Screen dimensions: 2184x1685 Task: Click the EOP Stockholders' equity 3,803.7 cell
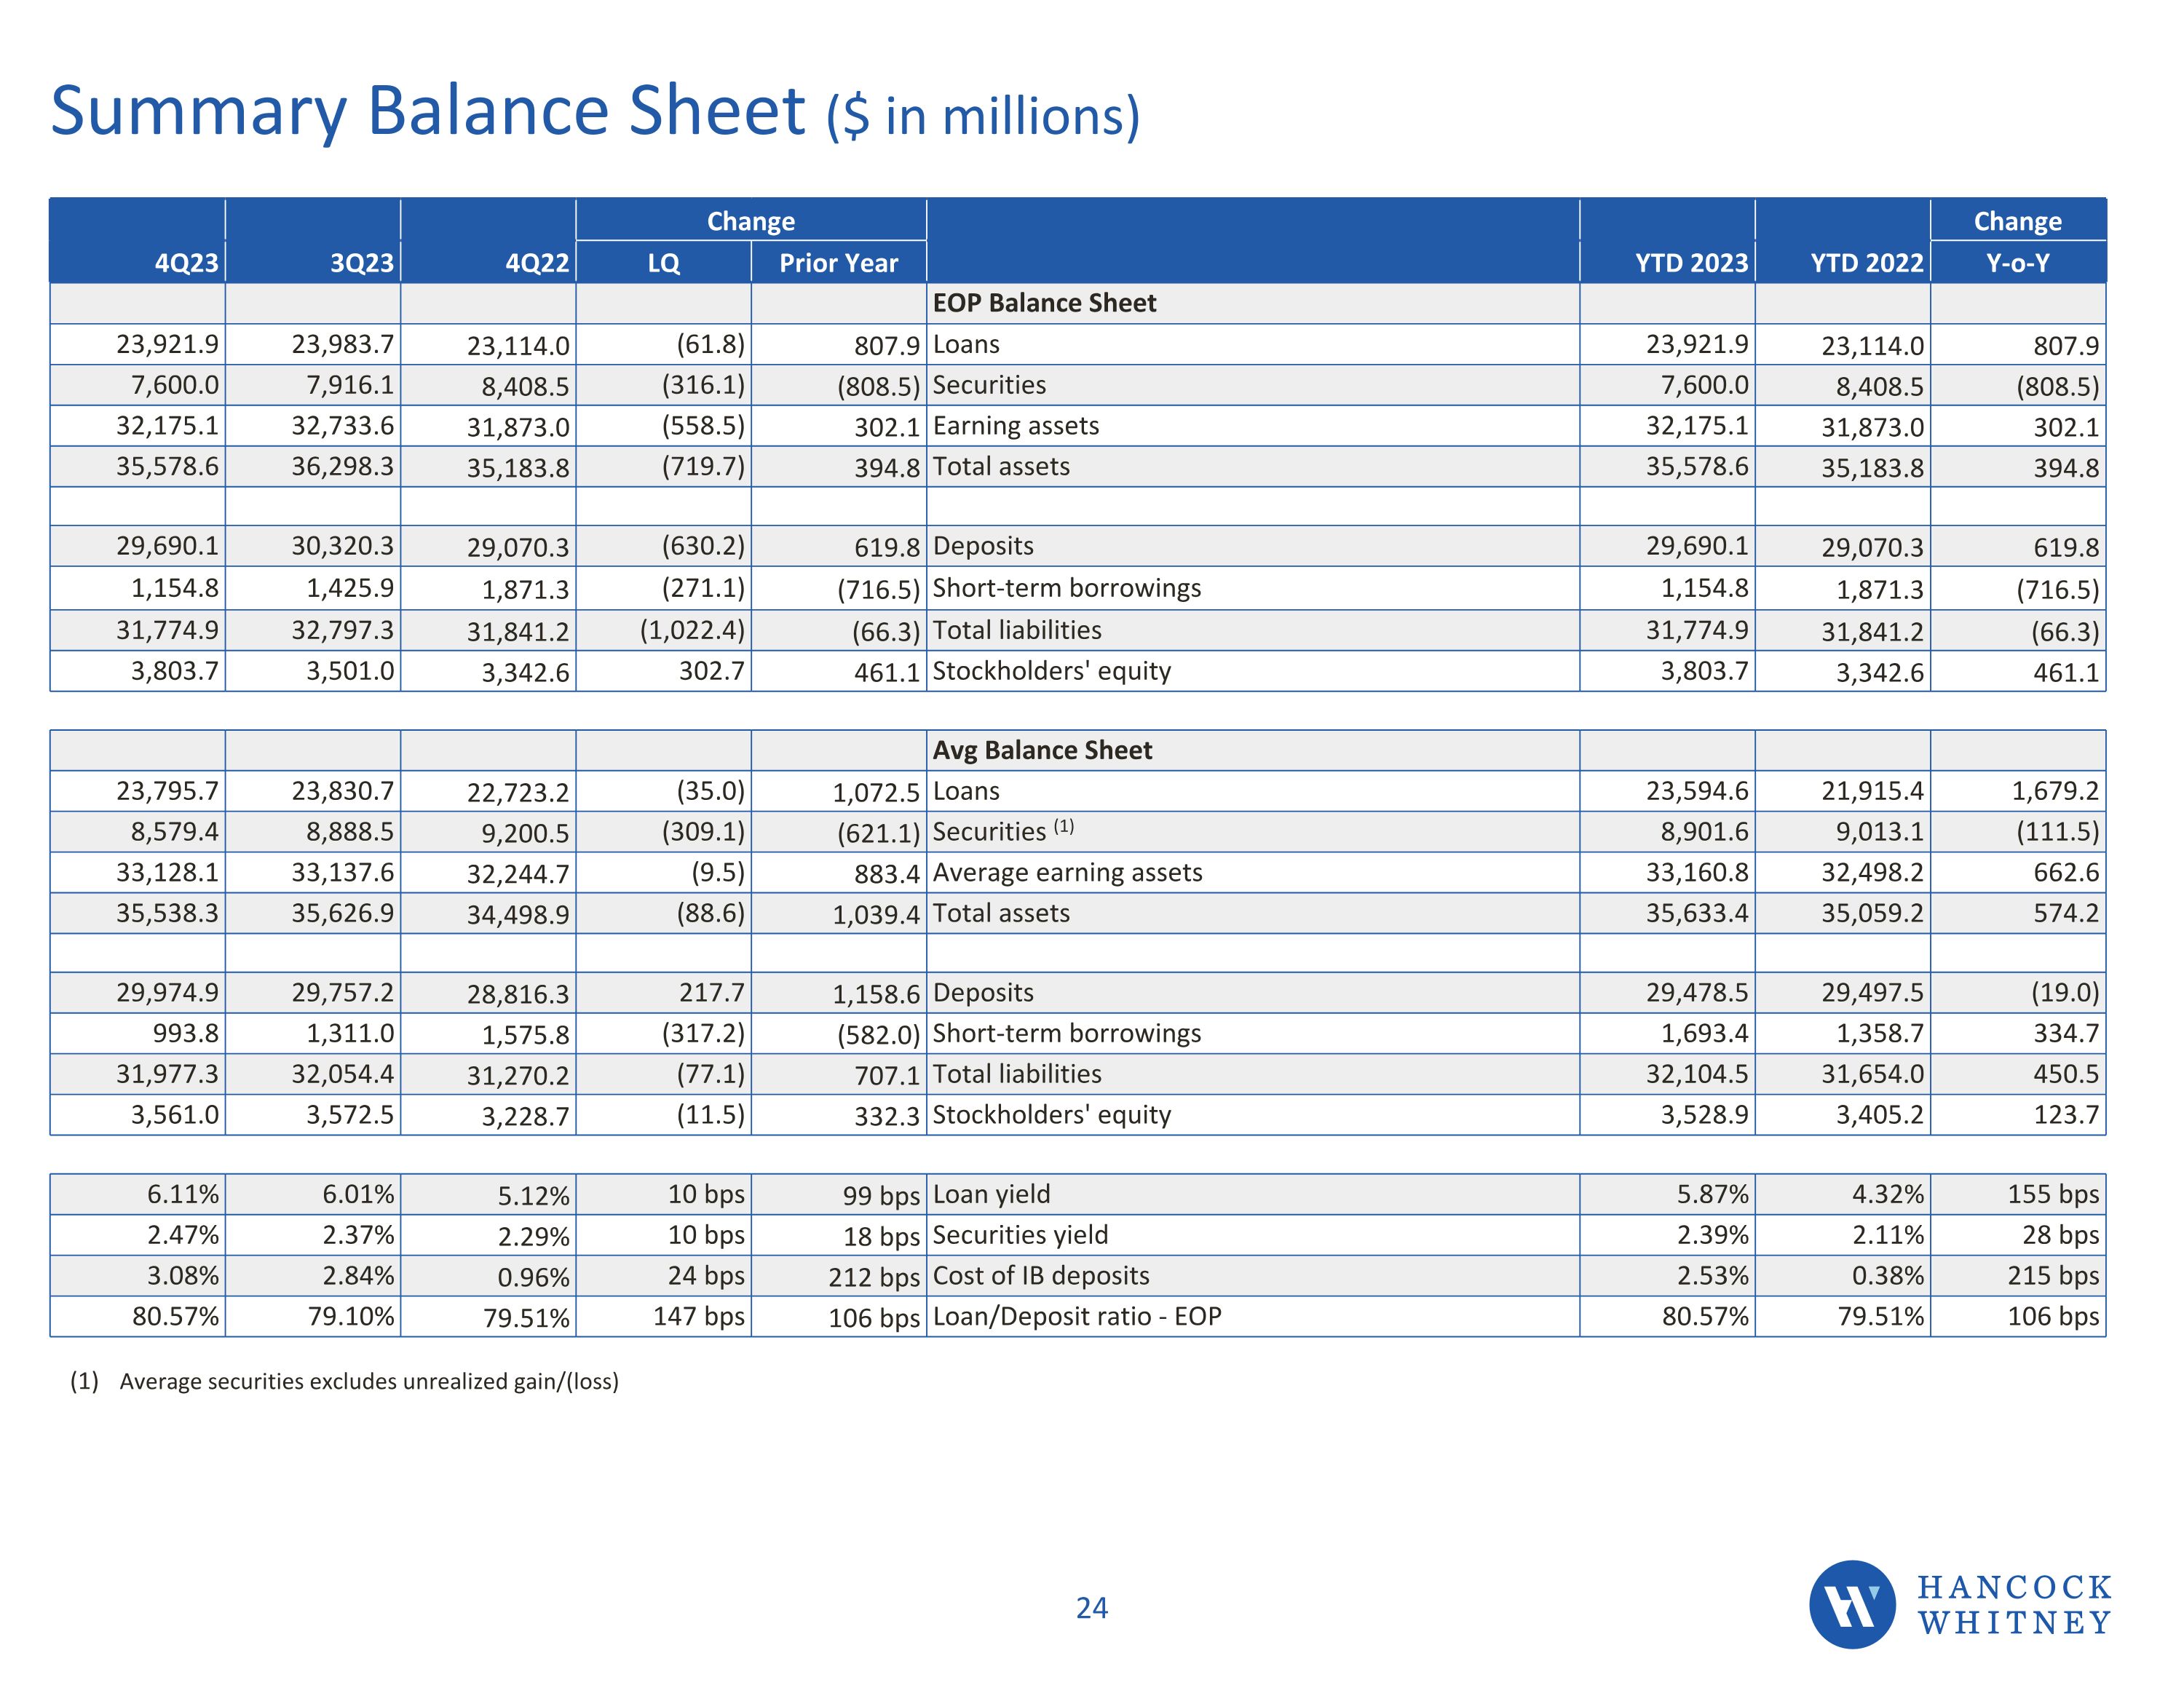pyautogui.click(x=174, y=671)
